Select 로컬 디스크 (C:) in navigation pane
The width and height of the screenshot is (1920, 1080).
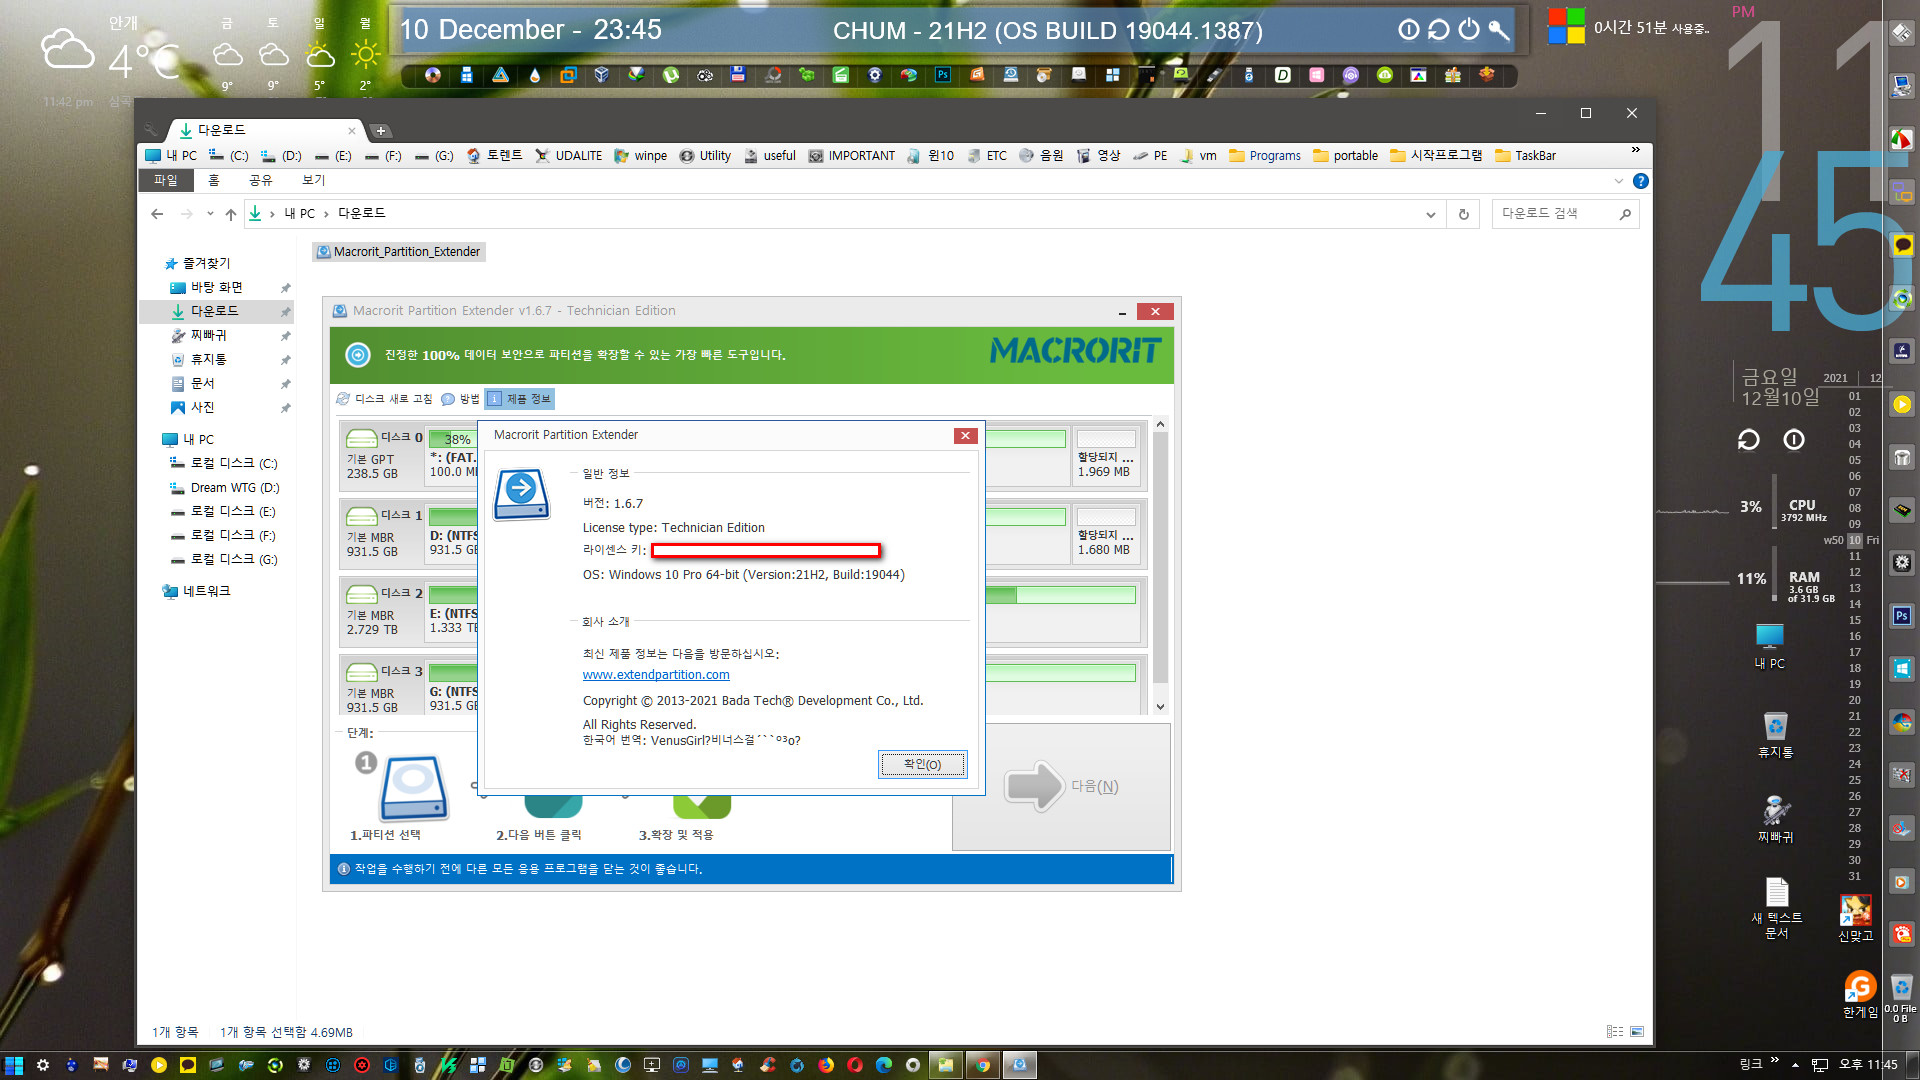coord(224,464)
